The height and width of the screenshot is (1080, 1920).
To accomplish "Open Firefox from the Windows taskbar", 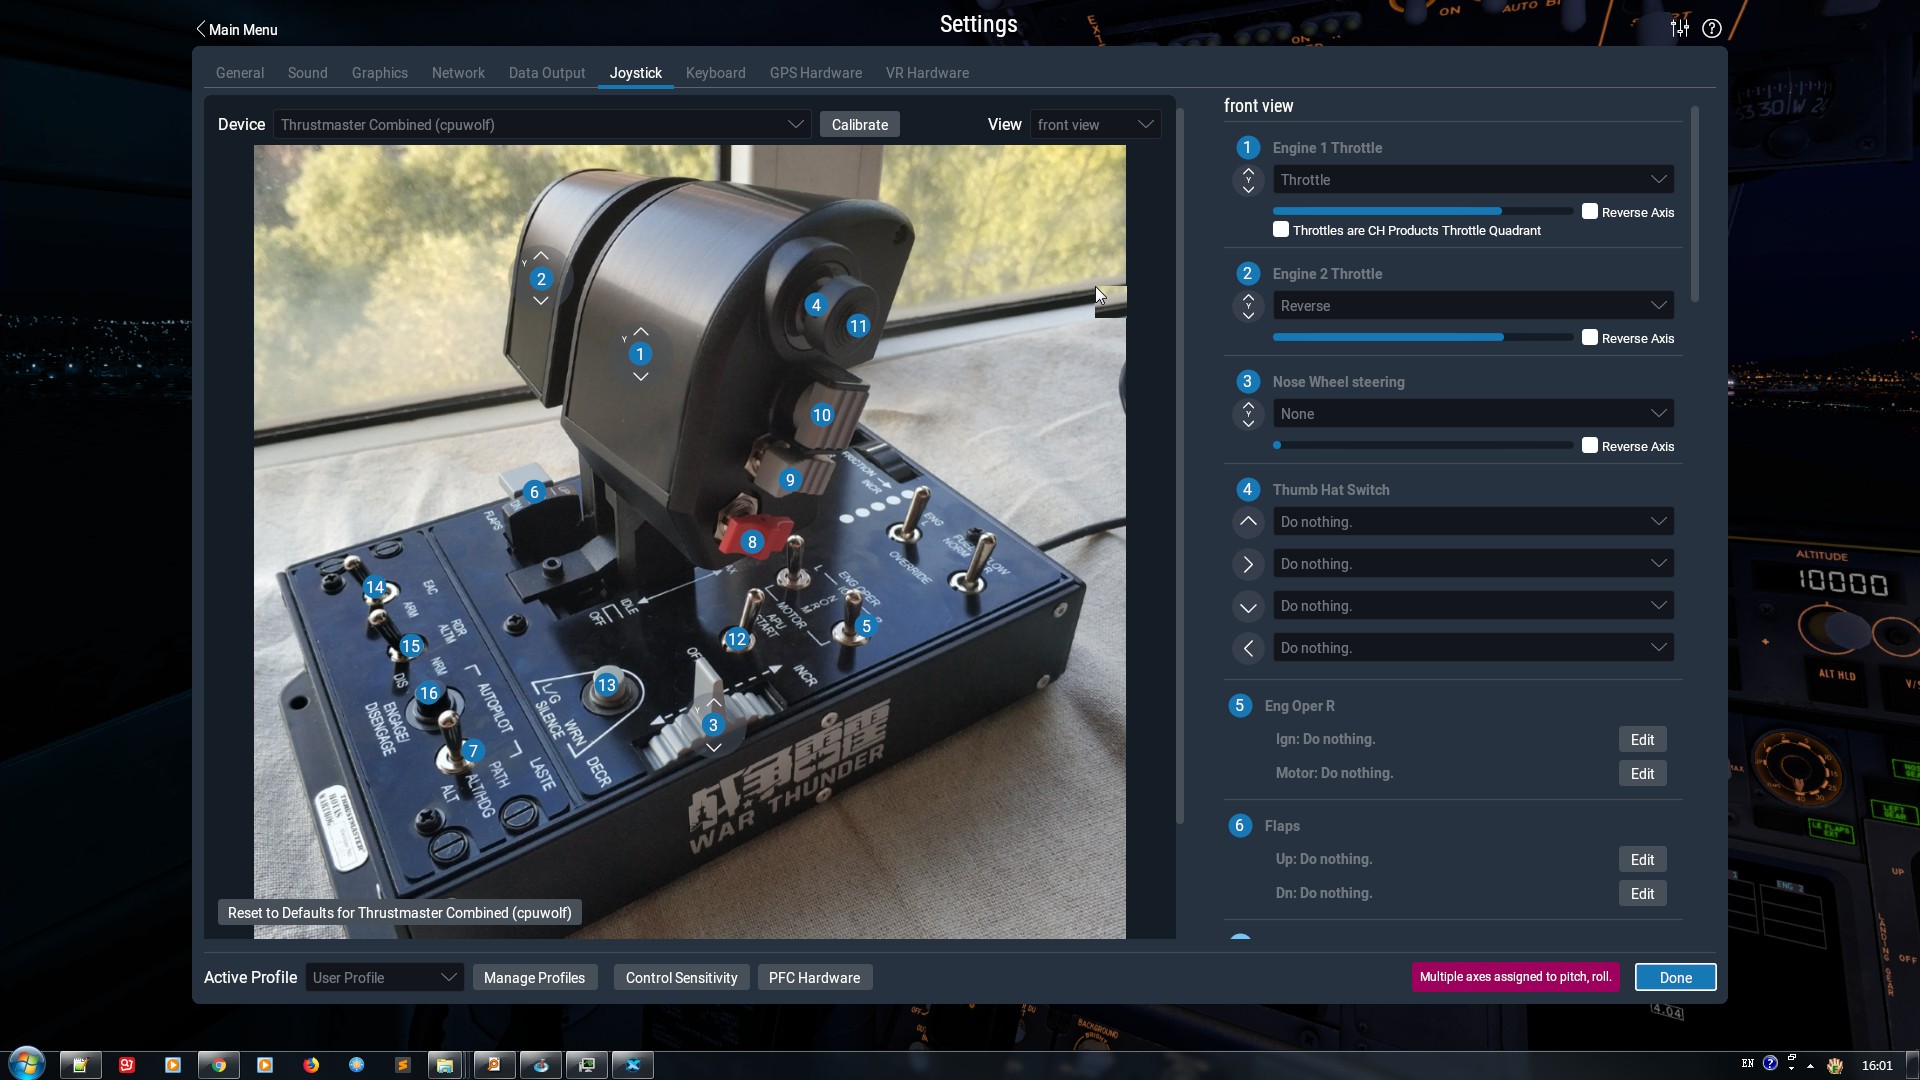I will coord(311,1065).
